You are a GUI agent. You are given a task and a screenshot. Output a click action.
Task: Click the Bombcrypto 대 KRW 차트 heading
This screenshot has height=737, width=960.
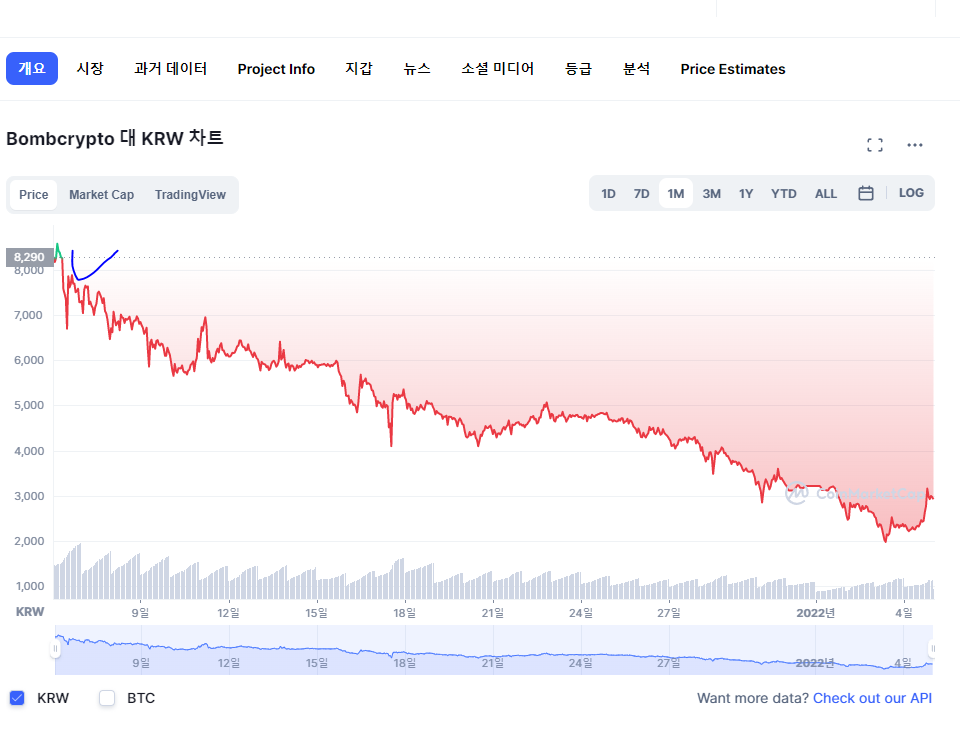114,138
